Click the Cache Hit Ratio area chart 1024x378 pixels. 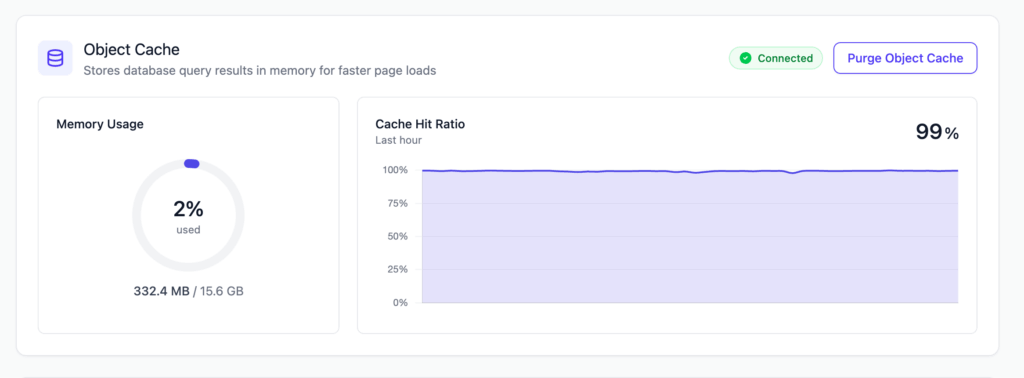pos(690,236)
